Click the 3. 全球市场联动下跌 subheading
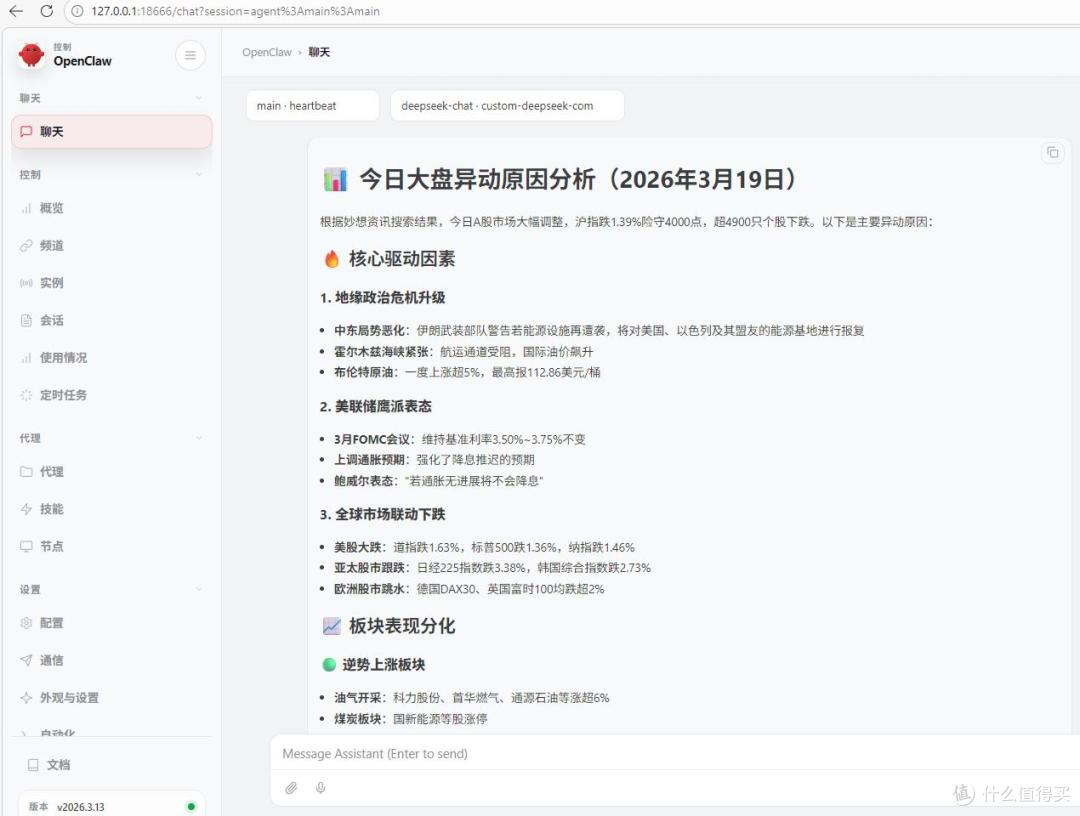This screenshot has width=1080, height=816. click(382, 514)
